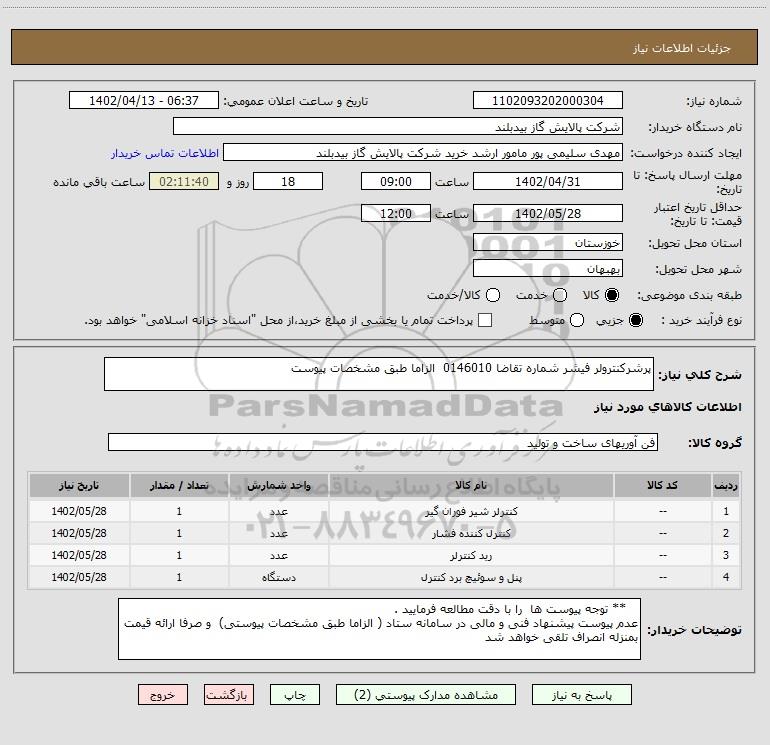
Task: Click the کد کالا column header
Action: coord(662,485)
